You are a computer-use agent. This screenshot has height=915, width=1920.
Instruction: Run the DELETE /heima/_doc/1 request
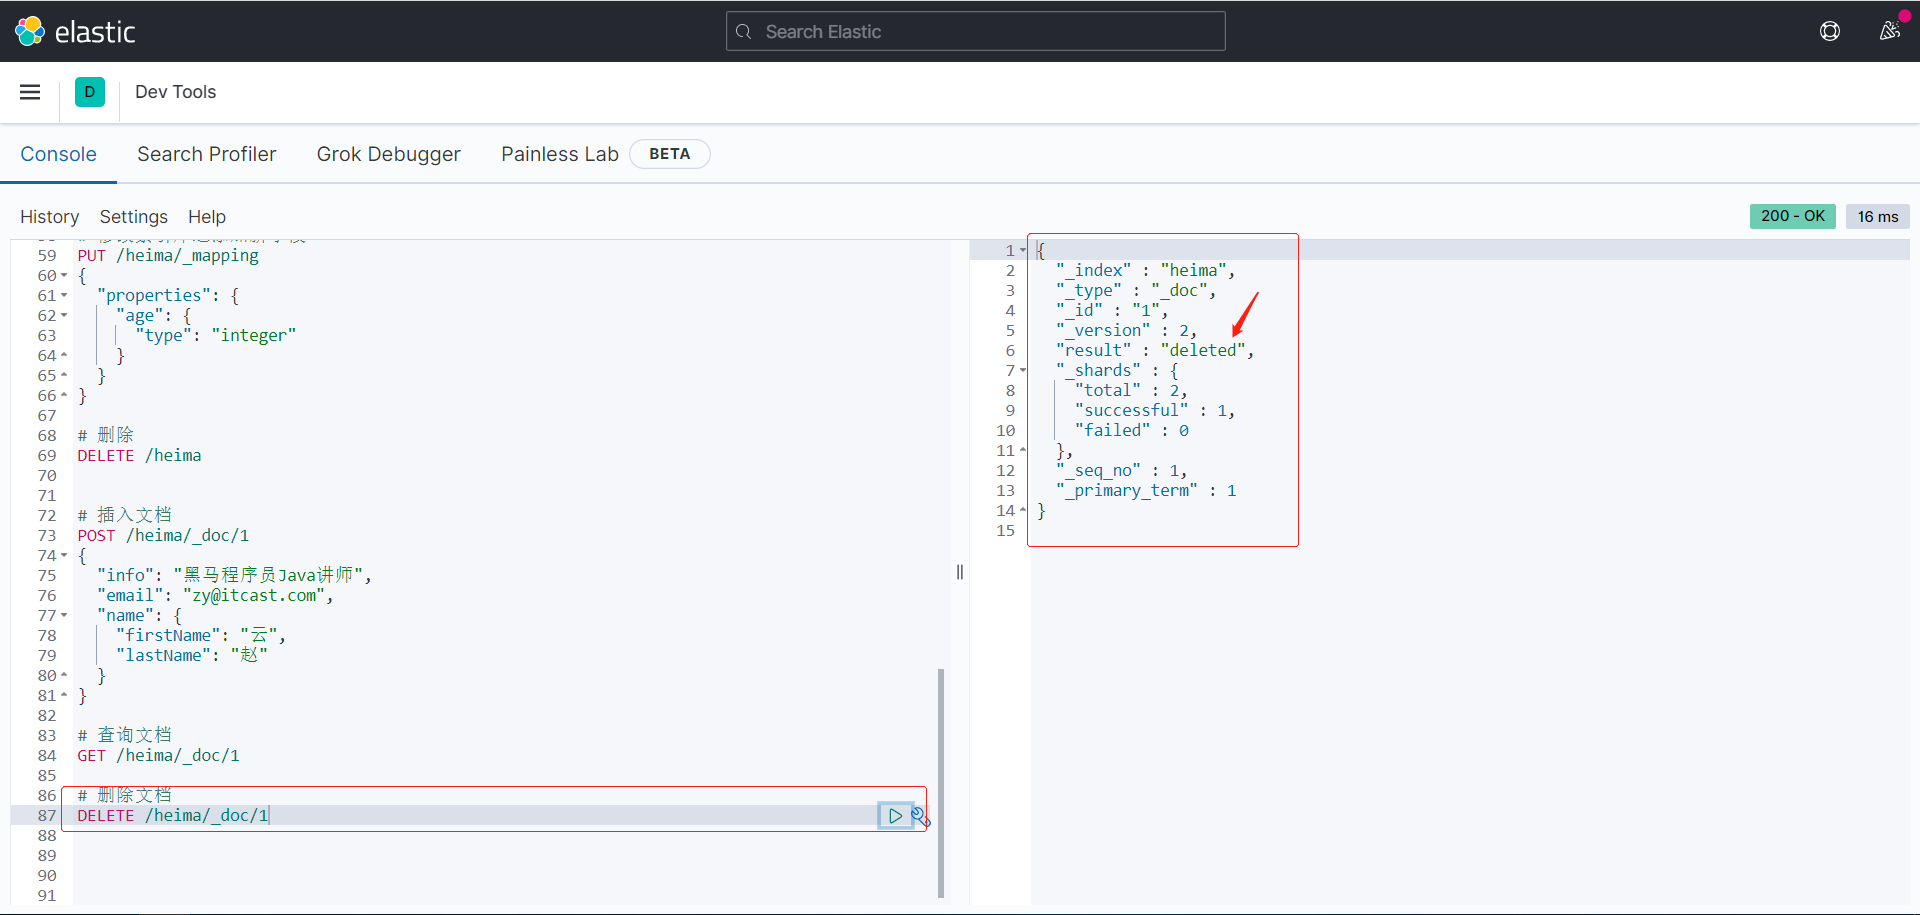click(x=895, y=816)
